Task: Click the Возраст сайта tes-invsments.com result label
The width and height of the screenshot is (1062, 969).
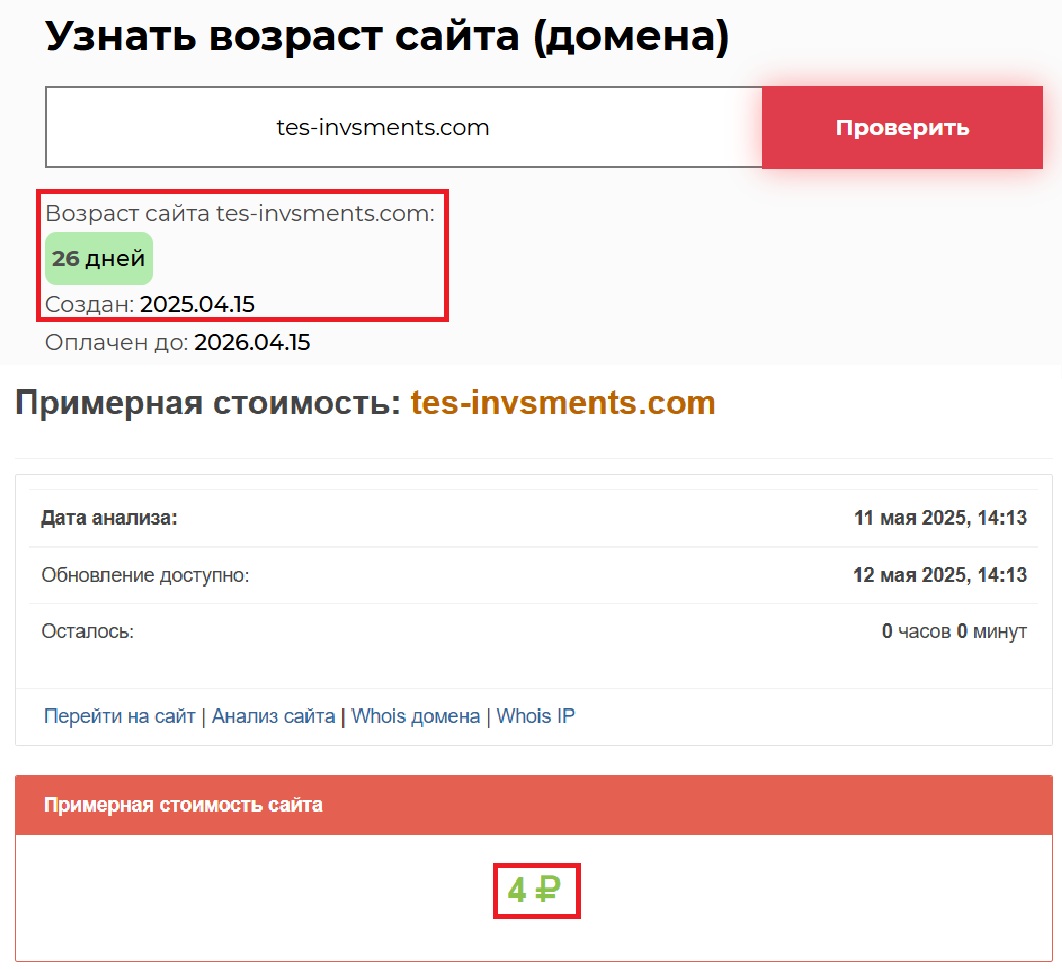Action: coord(240,213)
